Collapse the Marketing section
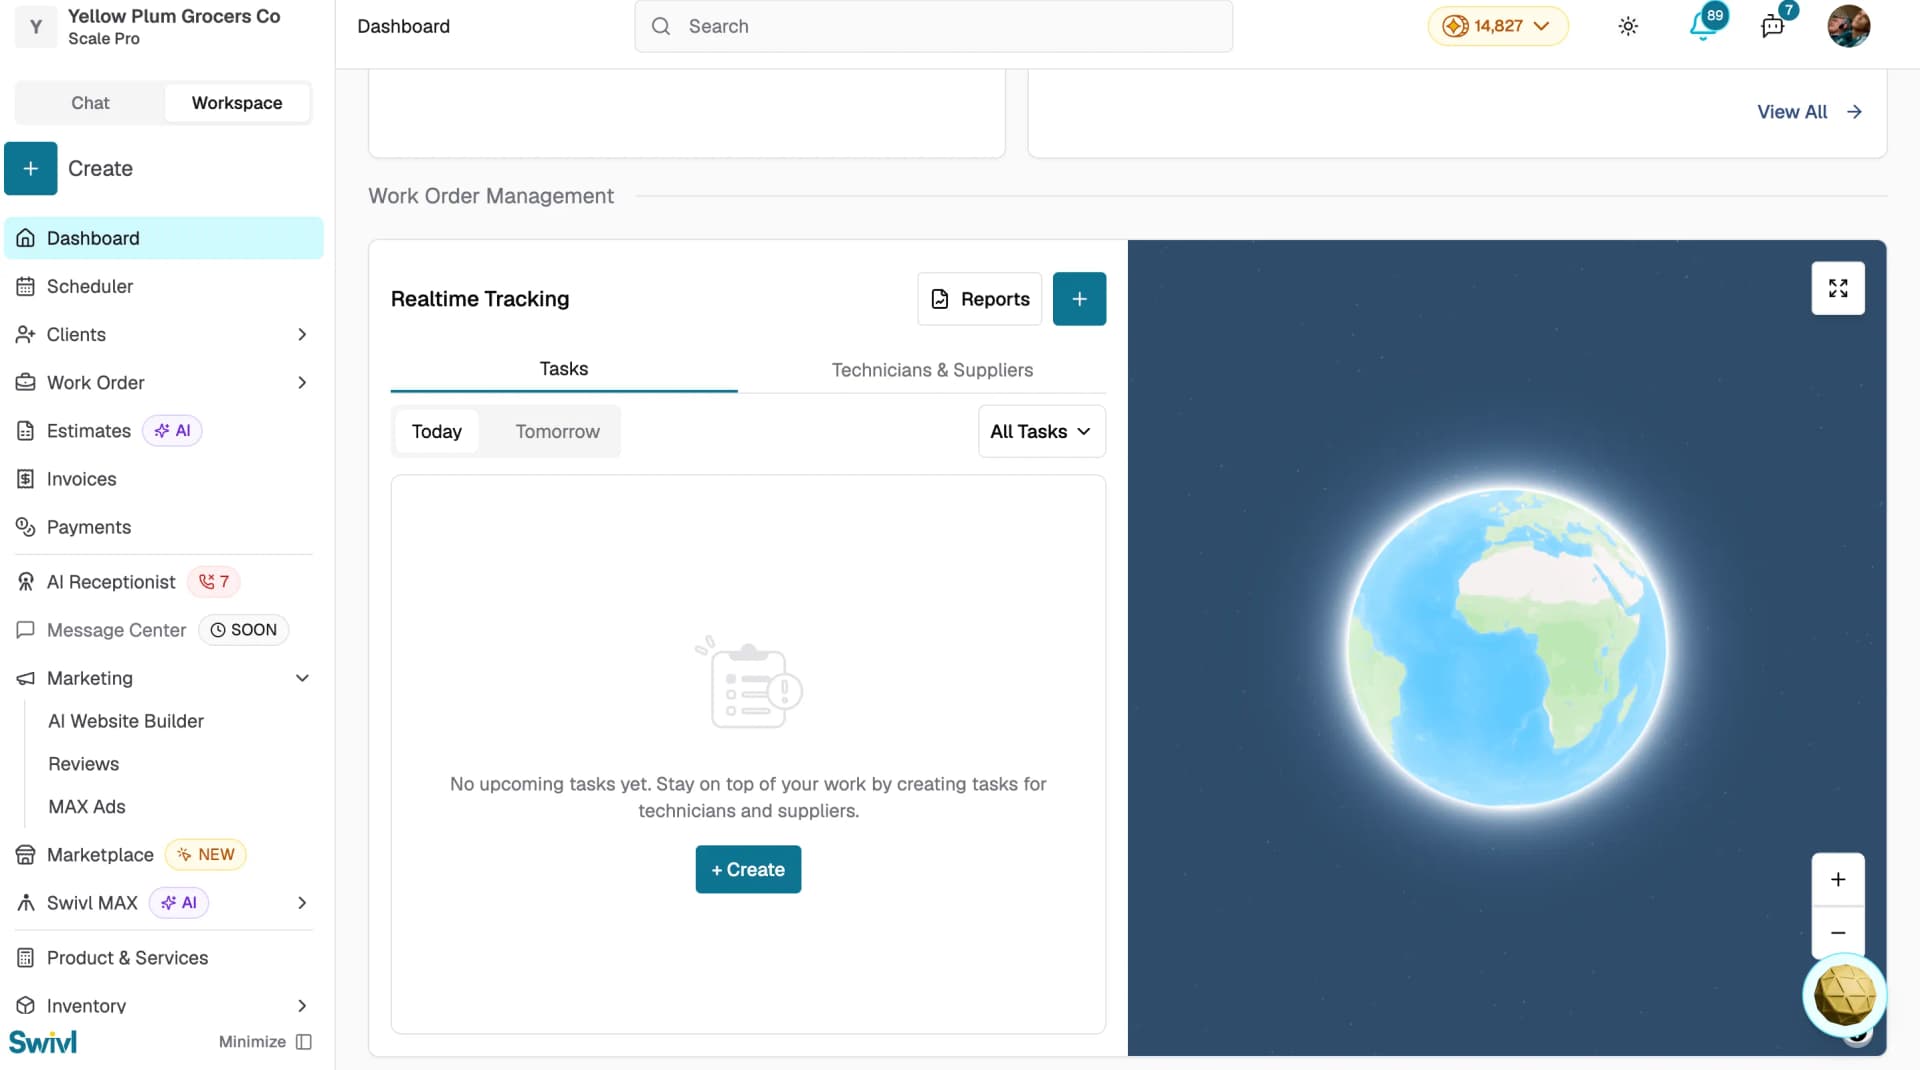 (x=302, y=678)
